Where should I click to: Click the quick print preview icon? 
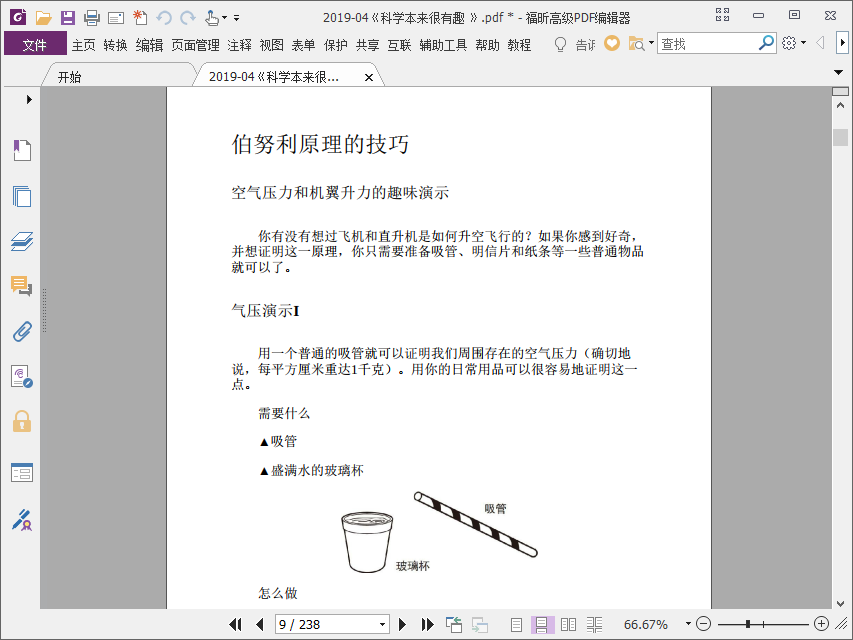click(115, 18)
